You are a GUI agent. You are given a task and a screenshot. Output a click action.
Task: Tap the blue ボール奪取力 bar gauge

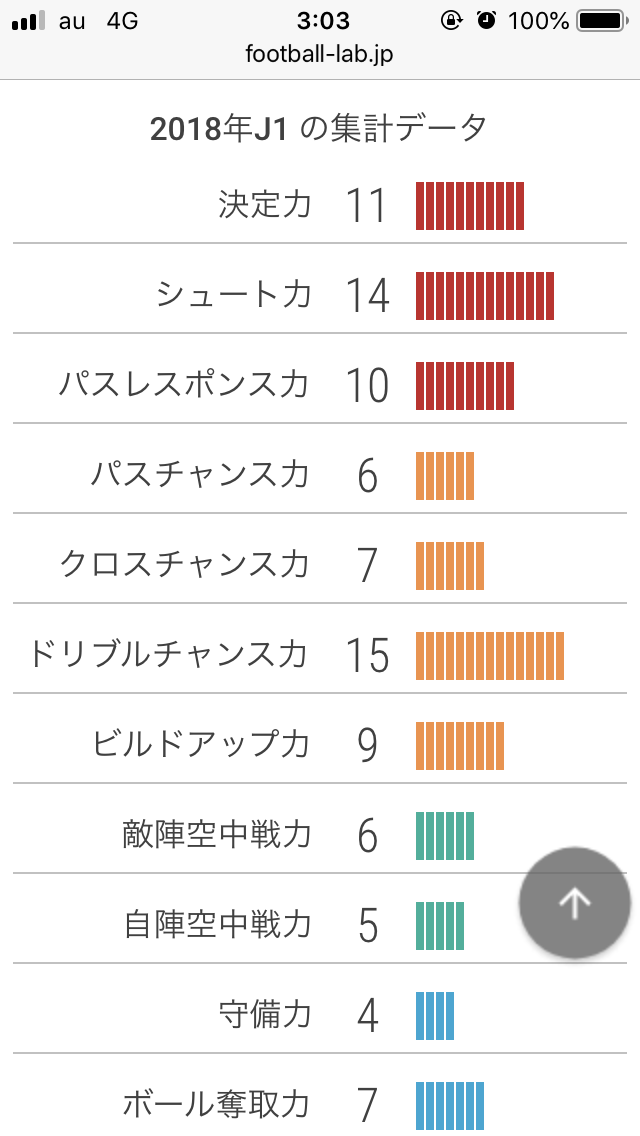449,1105
